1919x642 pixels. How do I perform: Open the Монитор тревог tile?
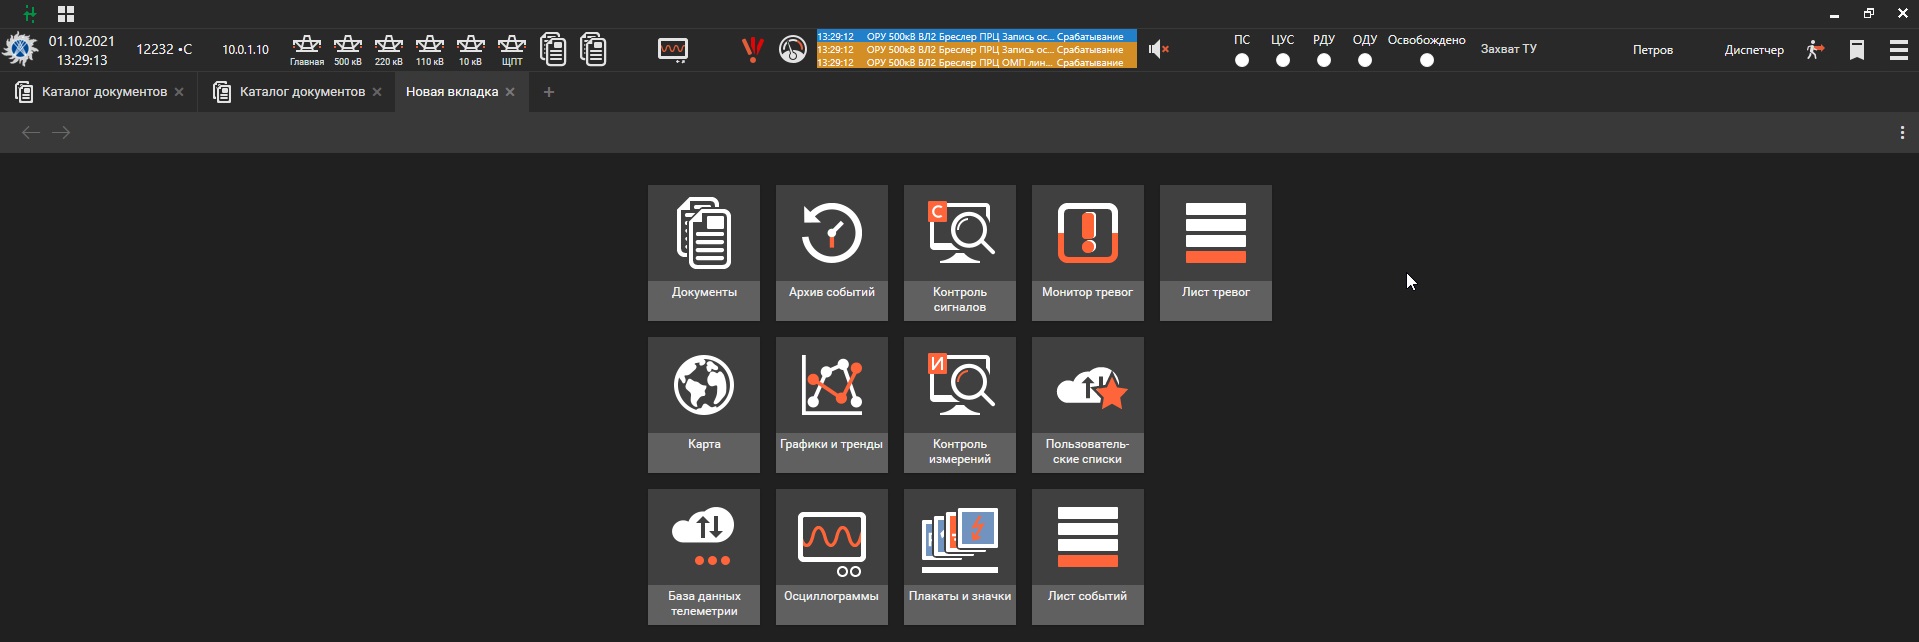(1087, 252)
